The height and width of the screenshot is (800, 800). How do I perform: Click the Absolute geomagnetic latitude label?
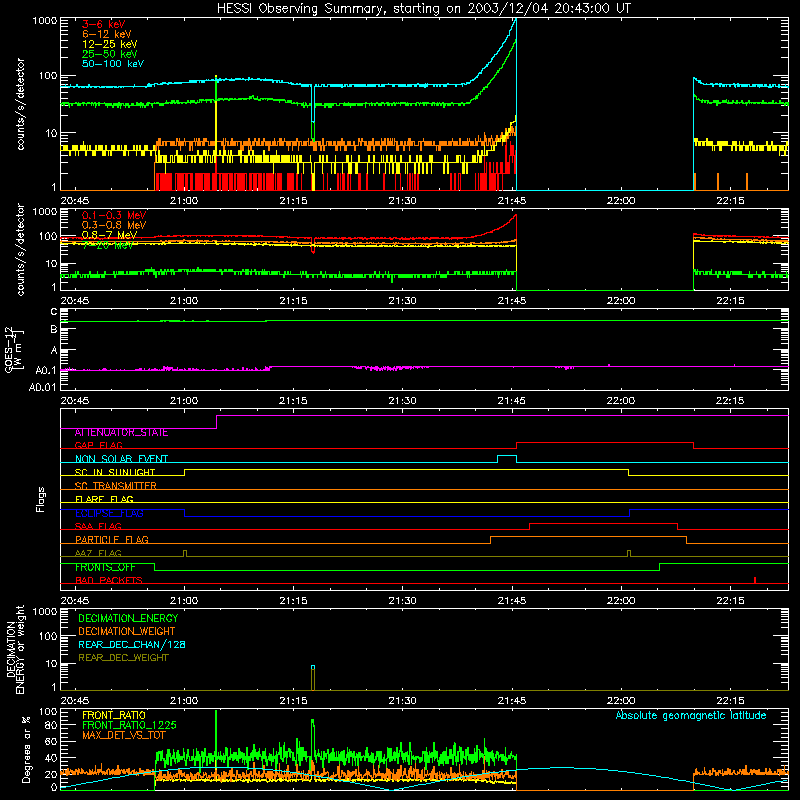point(691,715)
